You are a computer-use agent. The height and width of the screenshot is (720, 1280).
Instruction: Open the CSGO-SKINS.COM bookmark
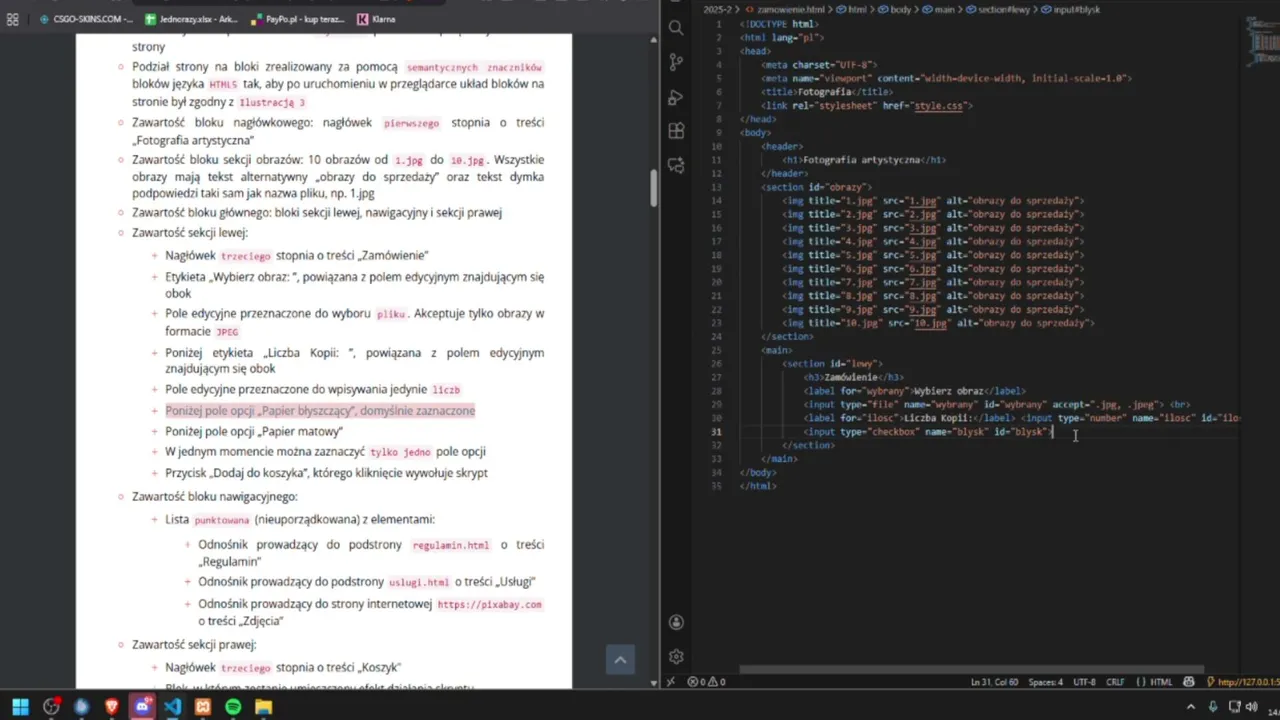pos(86,19)
